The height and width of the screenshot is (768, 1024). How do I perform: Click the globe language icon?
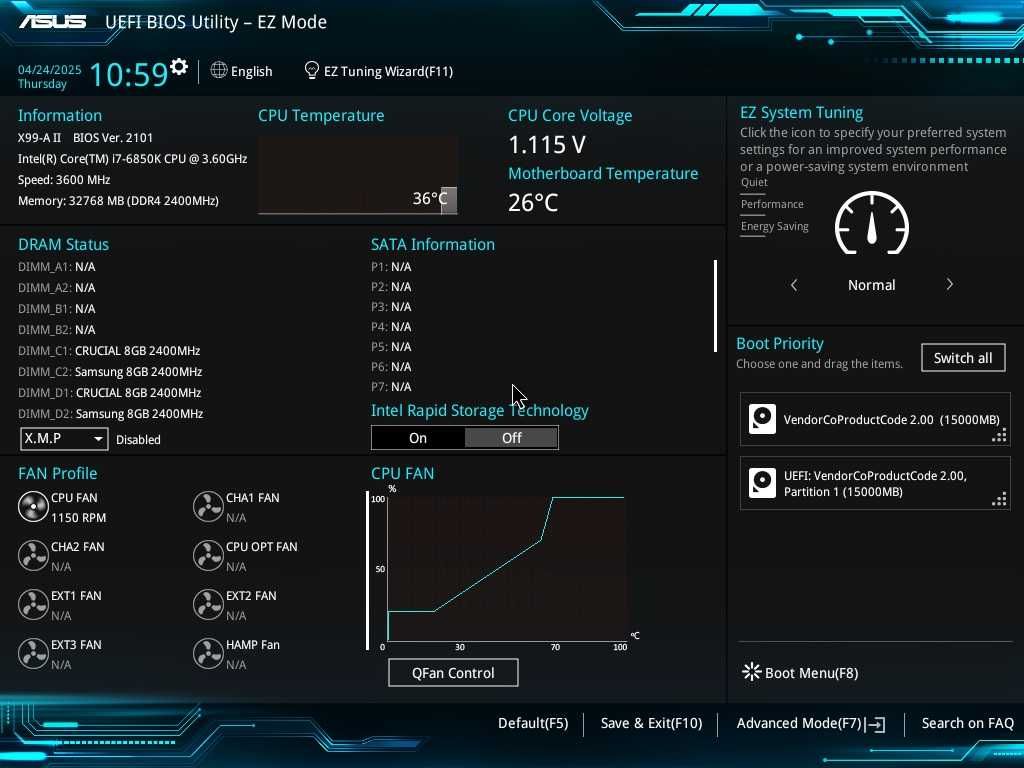[219, 70]
